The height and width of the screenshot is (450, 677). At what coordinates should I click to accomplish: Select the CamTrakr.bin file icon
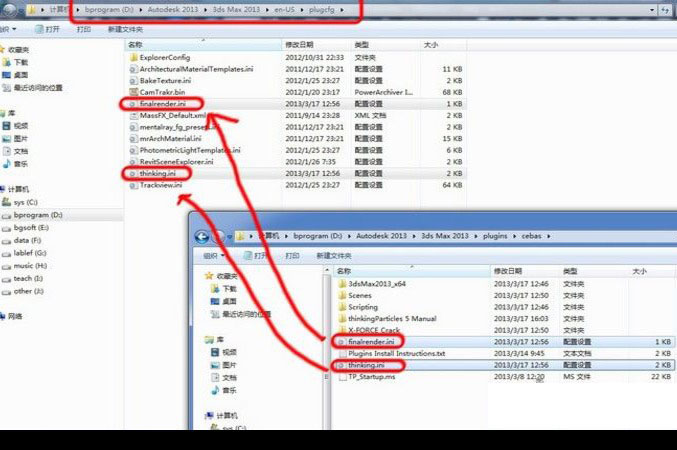[x=133, y=92]
